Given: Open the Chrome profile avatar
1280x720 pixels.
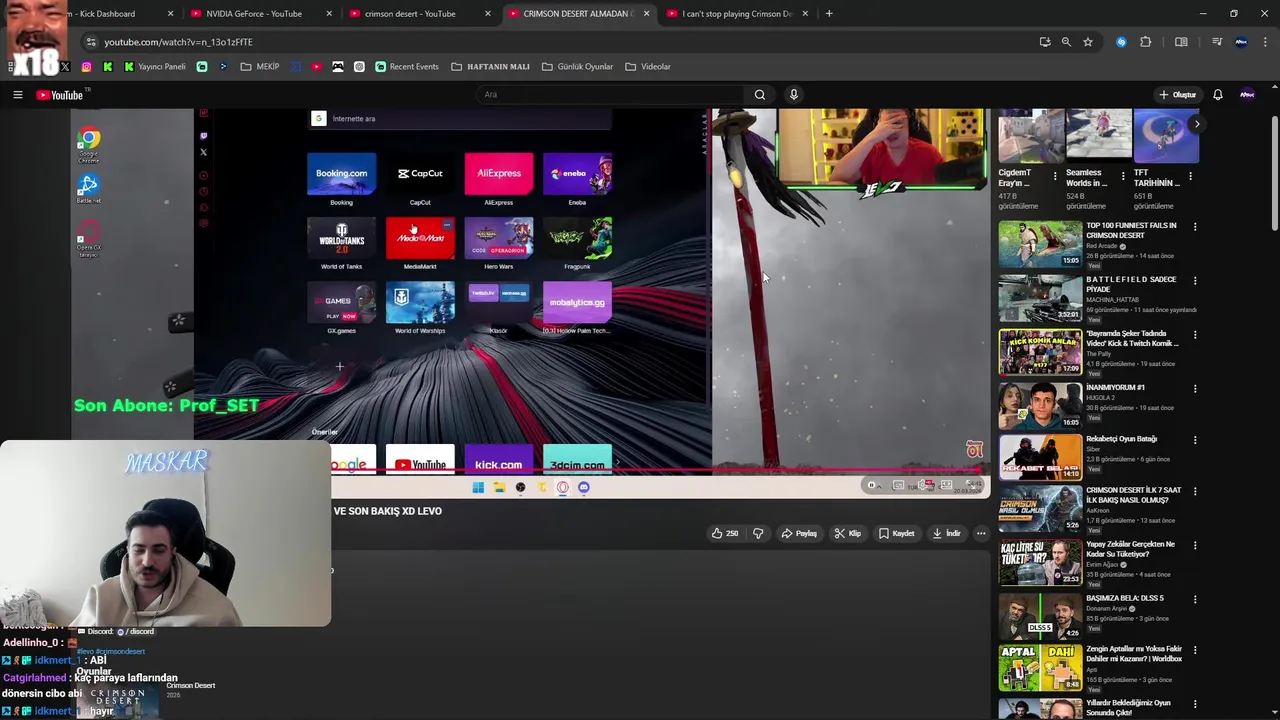Looking at the screenshot, I should point(1241,42).
